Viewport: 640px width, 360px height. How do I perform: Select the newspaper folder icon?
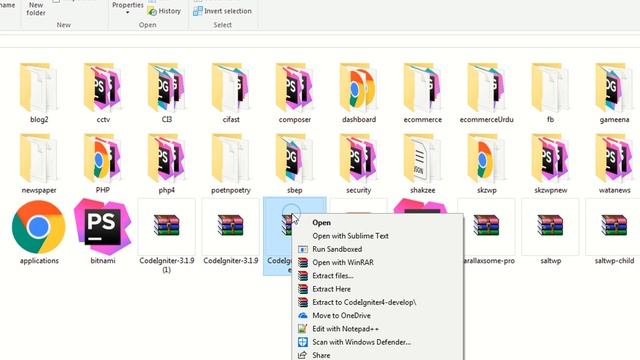pos(39,158)
